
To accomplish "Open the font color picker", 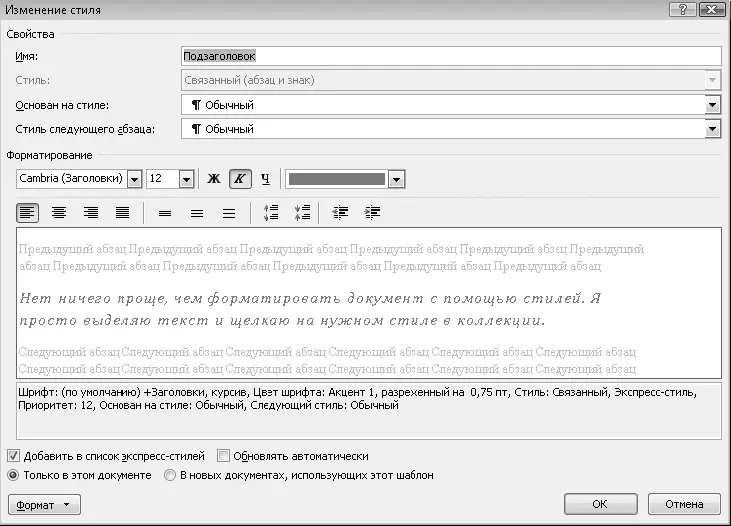I will [396, 179].
